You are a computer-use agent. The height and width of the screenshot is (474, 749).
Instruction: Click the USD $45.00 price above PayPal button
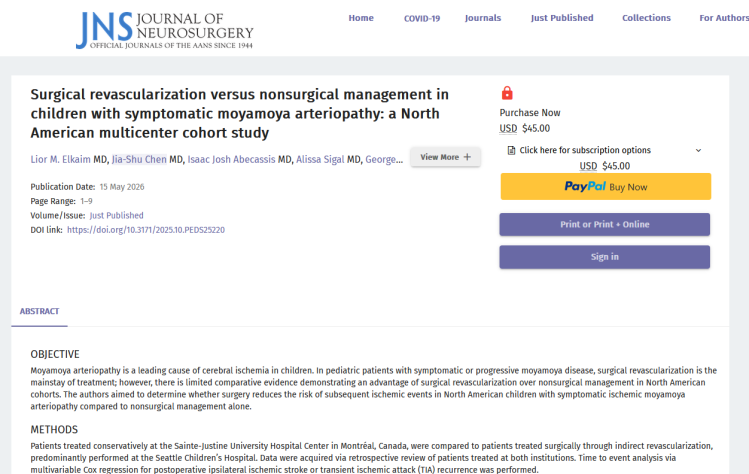pyautogui.click(x=605, y=166)
